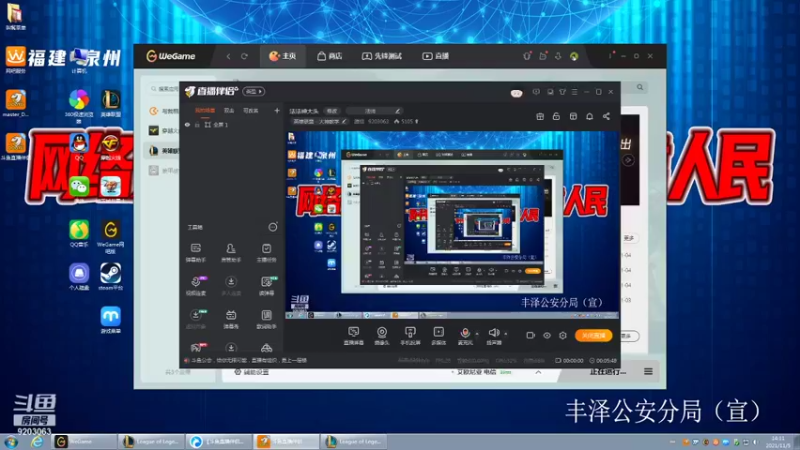Refresh the WeGame page
Viewport: 800px width, 450px height.
point(244,56)
